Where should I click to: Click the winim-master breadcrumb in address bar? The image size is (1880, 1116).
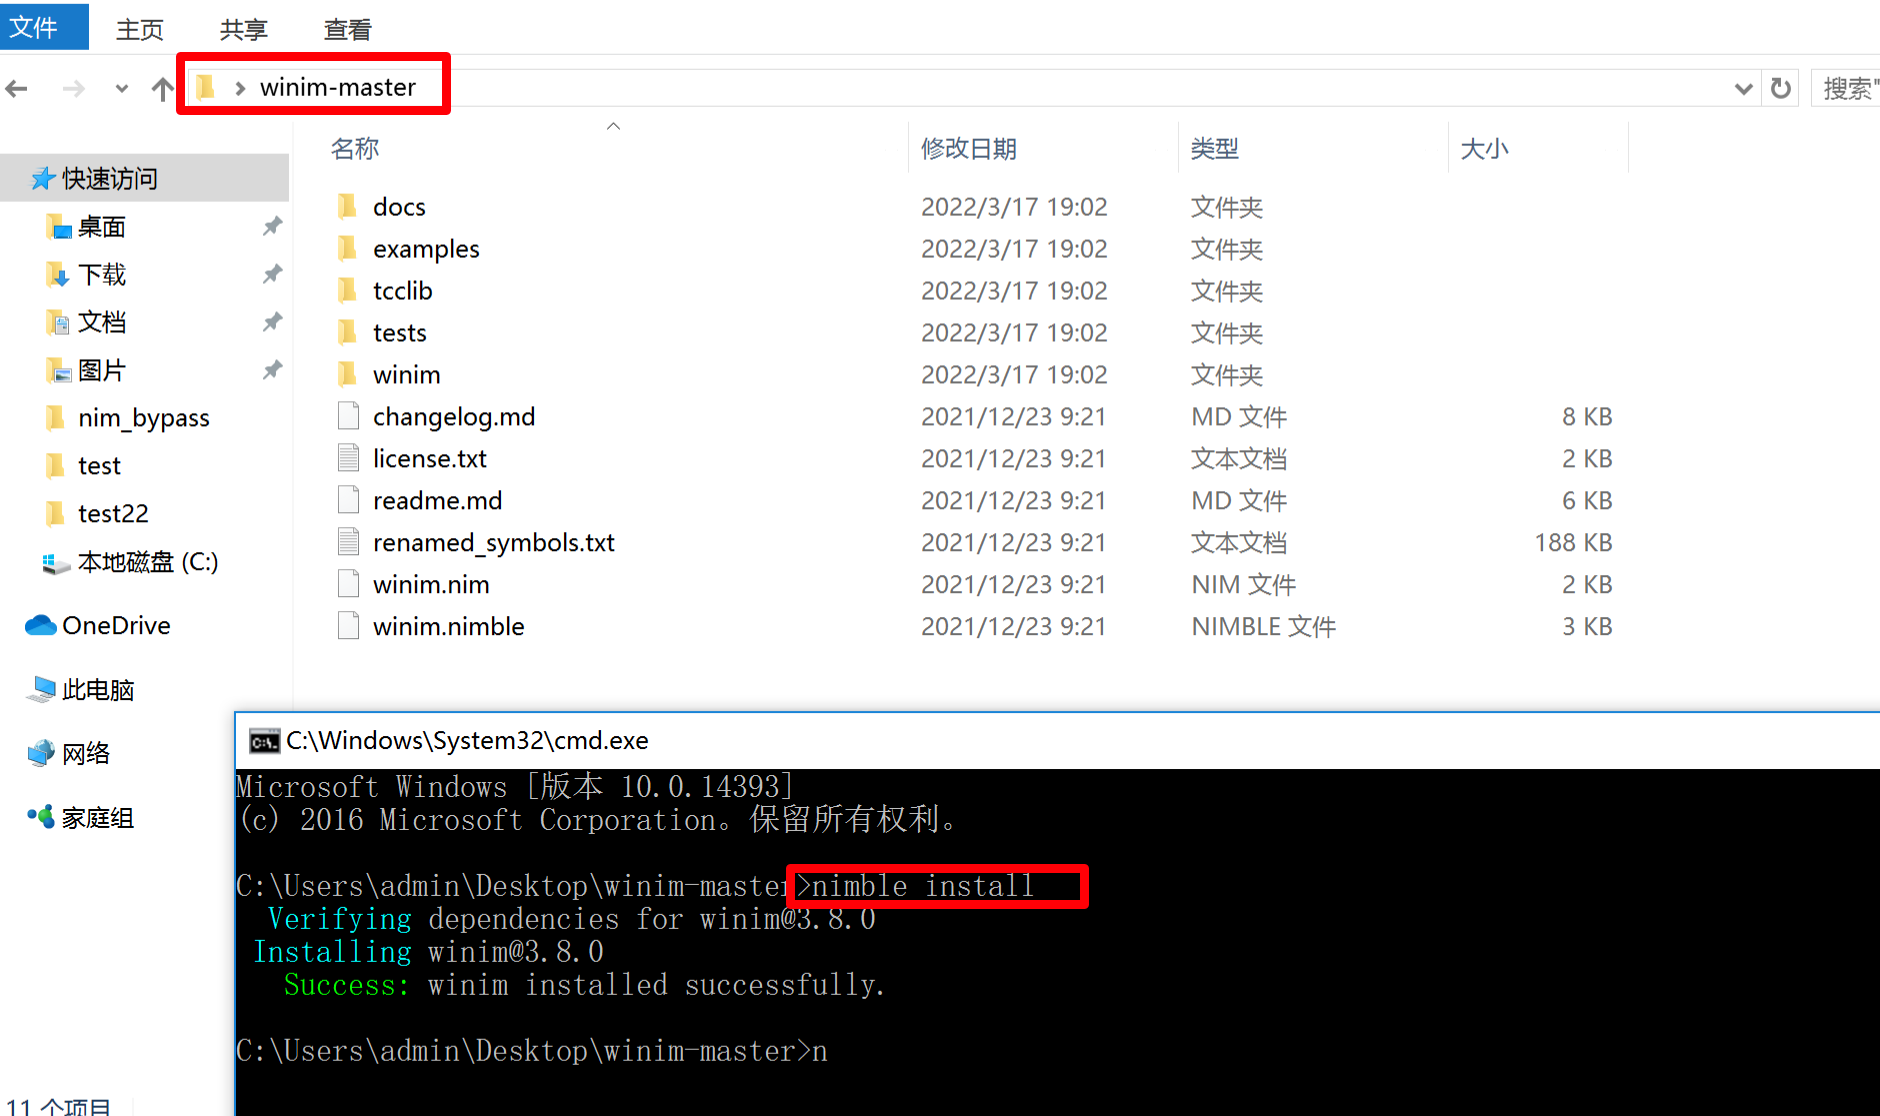click(337, 87)
